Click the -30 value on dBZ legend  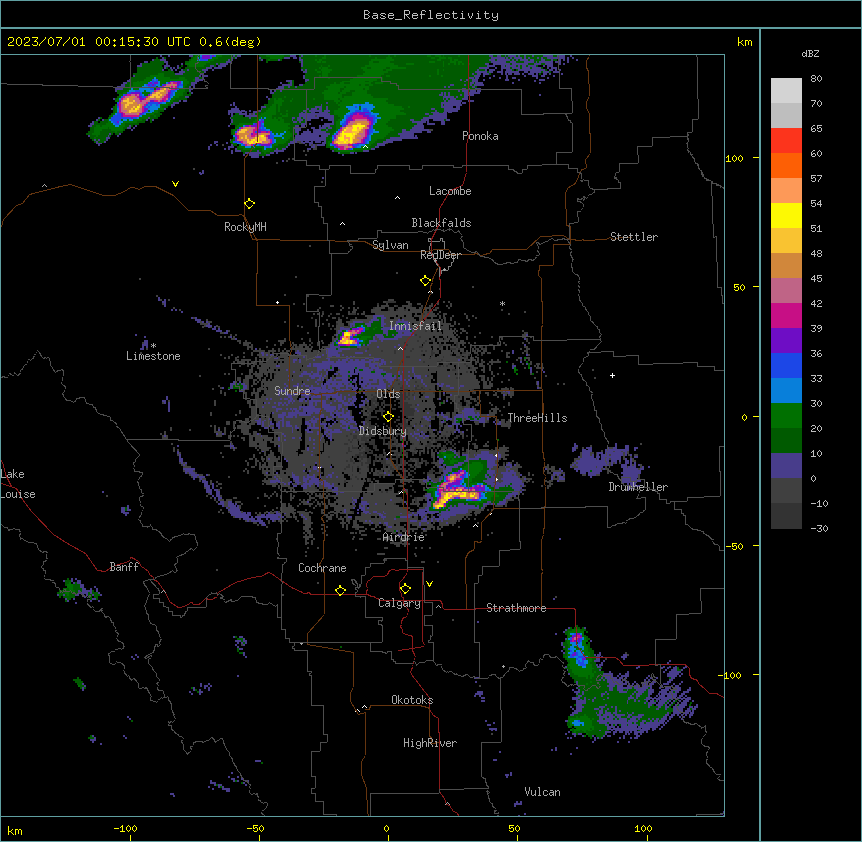(x=819, y=528)
